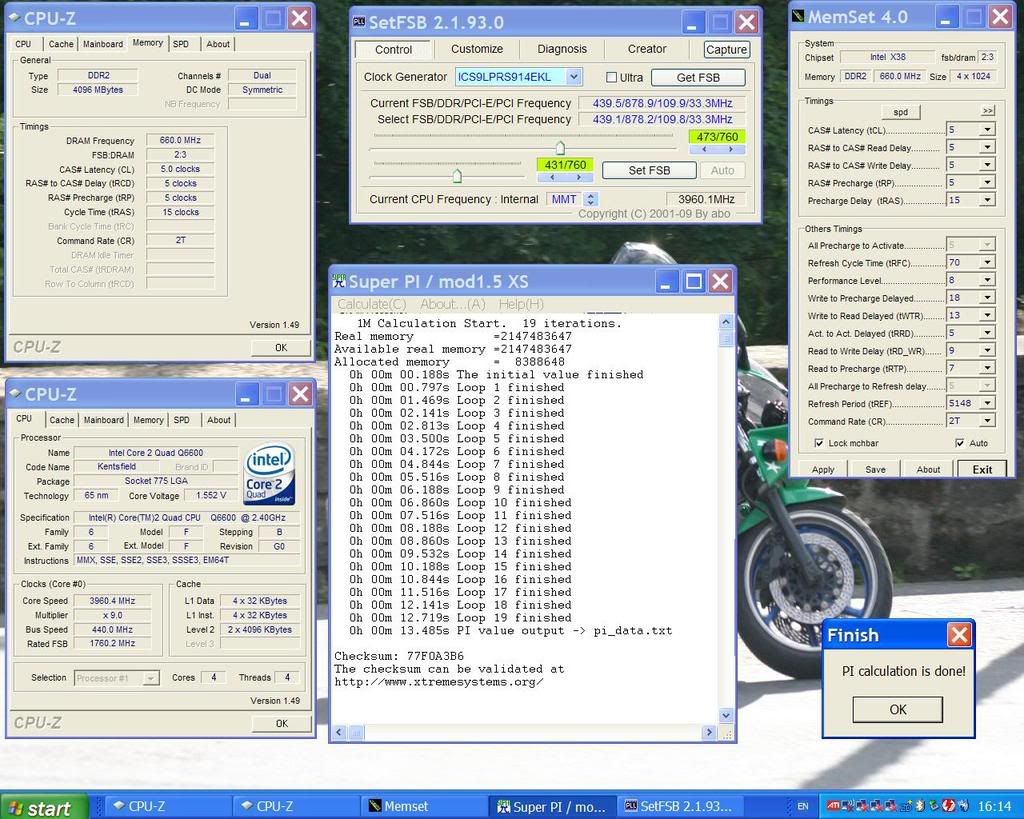Screen dimensions: 1024x819
Task: Open Calculate(C) menu in Super PI
Action: 372,304
